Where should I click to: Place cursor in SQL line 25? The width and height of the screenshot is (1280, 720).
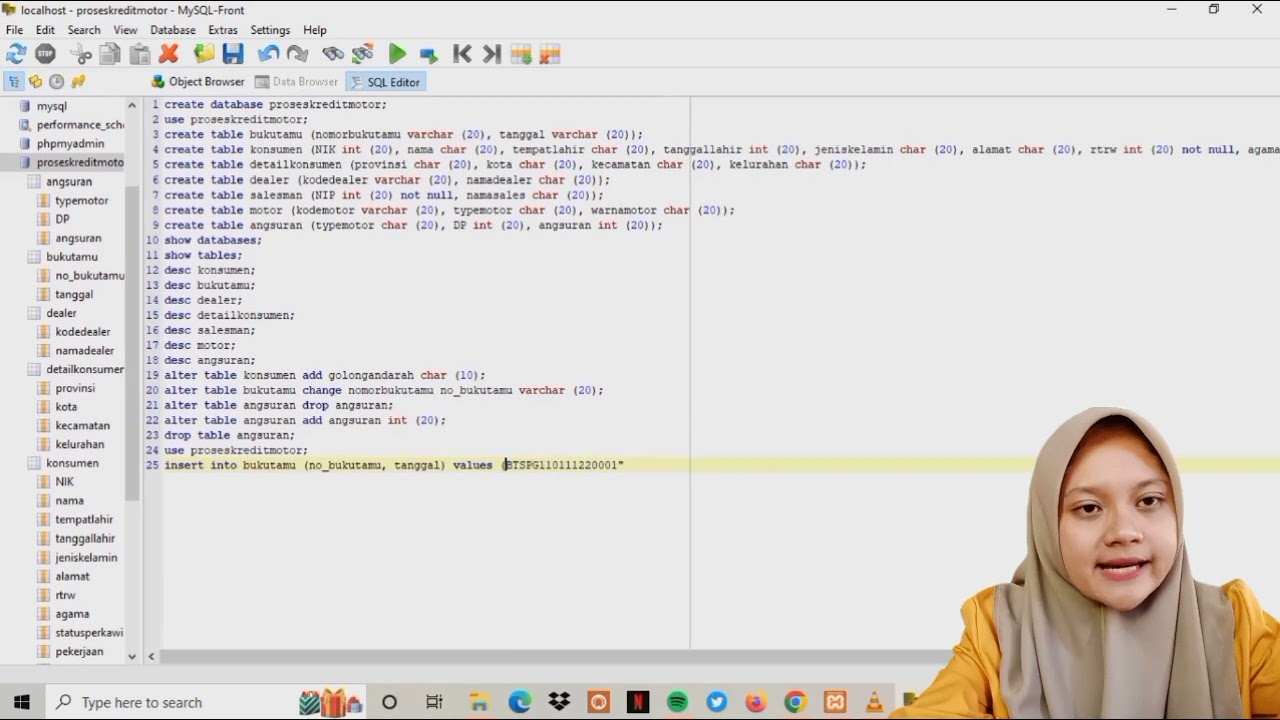(x=720, y=465)
